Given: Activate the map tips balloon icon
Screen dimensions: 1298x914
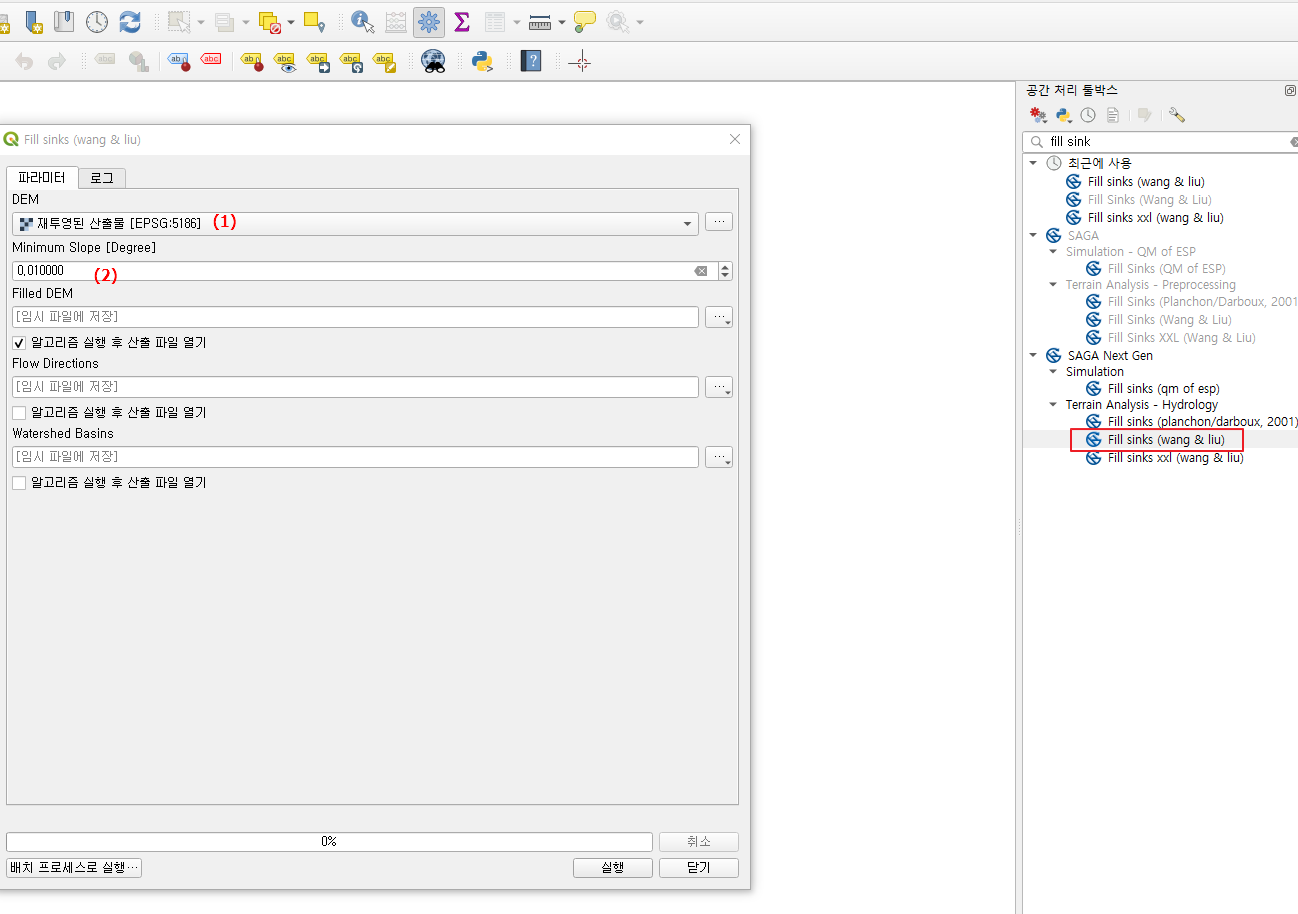Looking at the screenshot, I should tap(585, 21).
